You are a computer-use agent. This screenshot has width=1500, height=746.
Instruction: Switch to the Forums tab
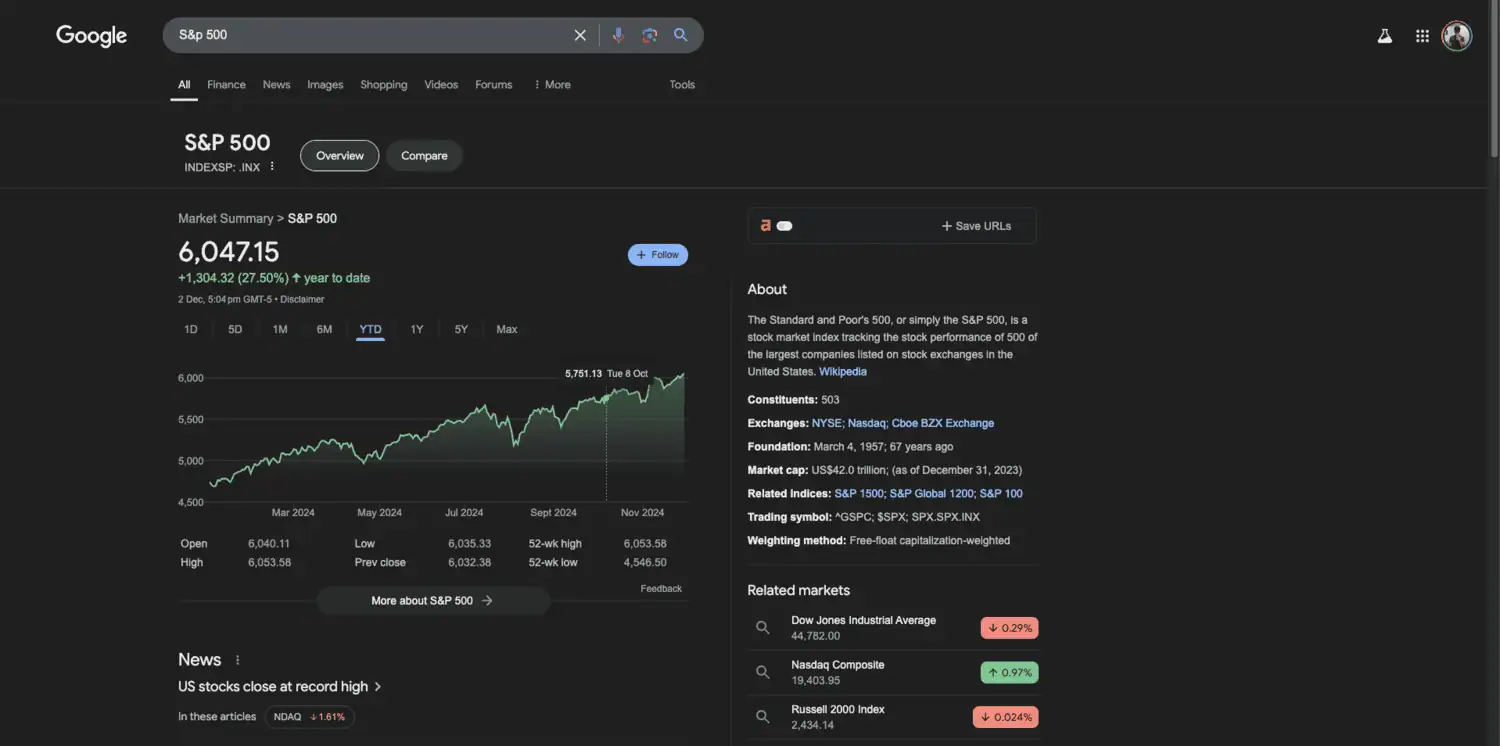(x=494, y=85)
